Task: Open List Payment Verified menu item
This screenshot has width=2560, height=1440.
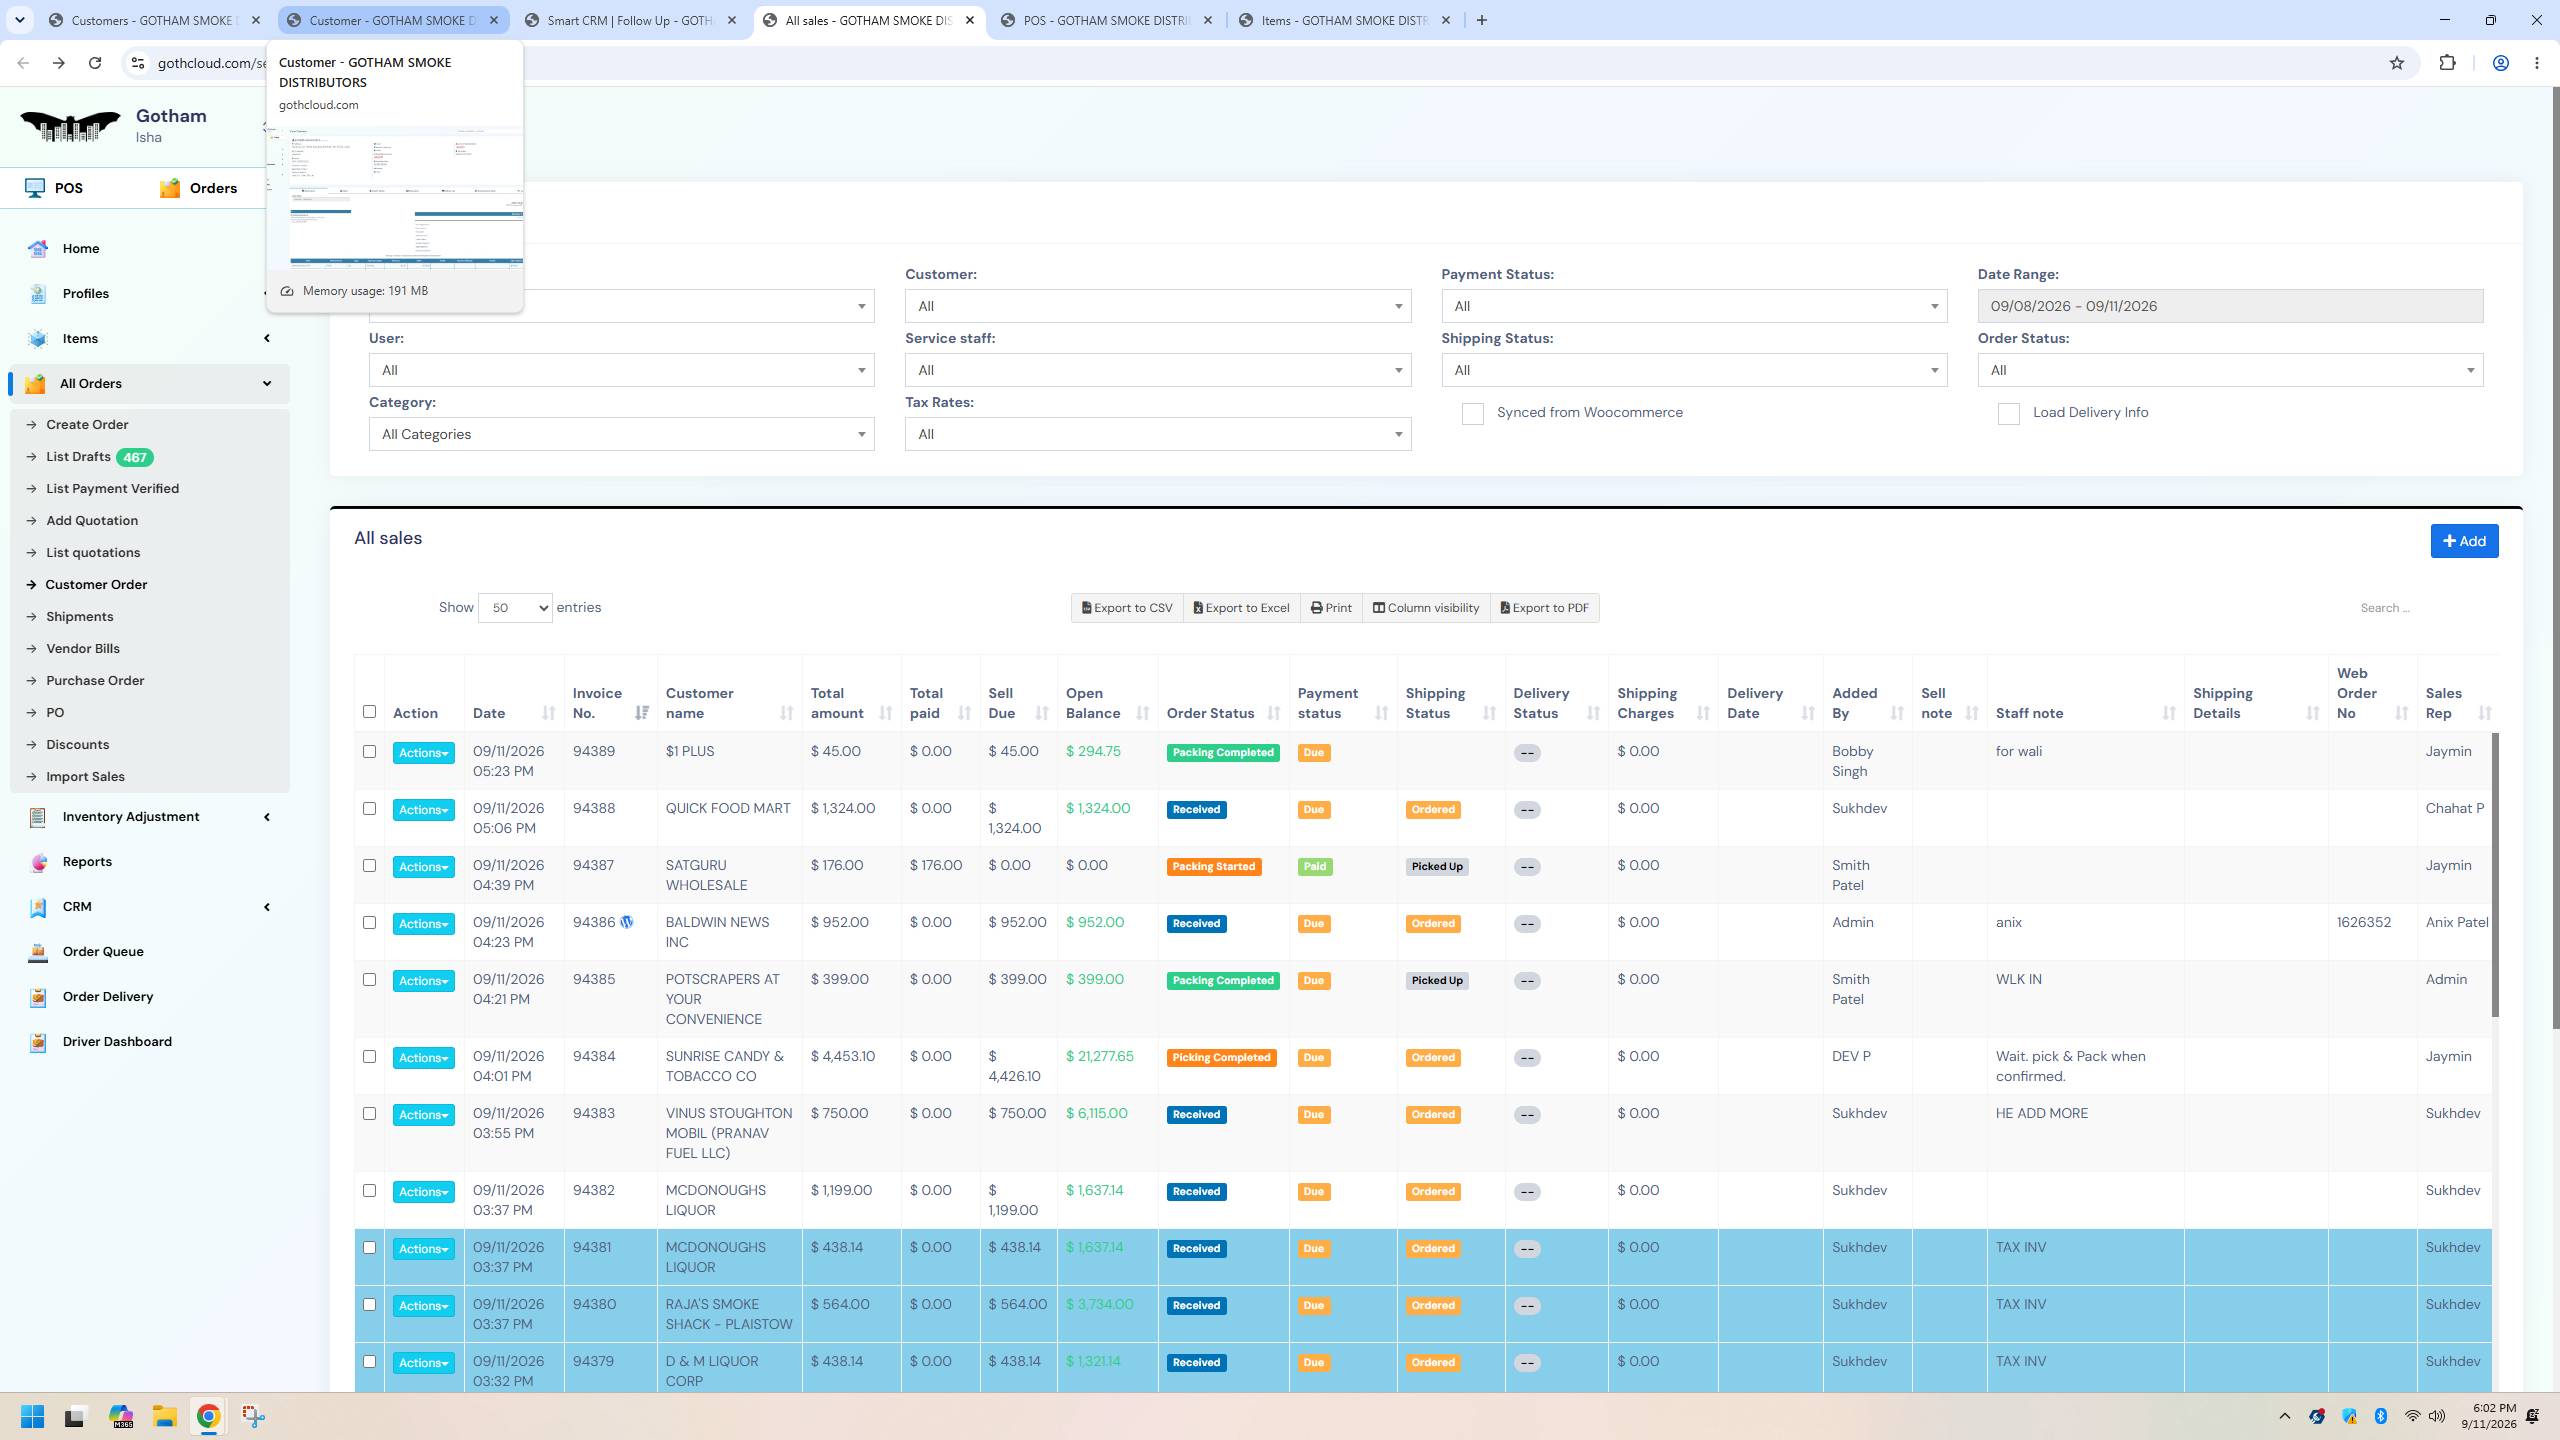Action: tap(112, 489)
